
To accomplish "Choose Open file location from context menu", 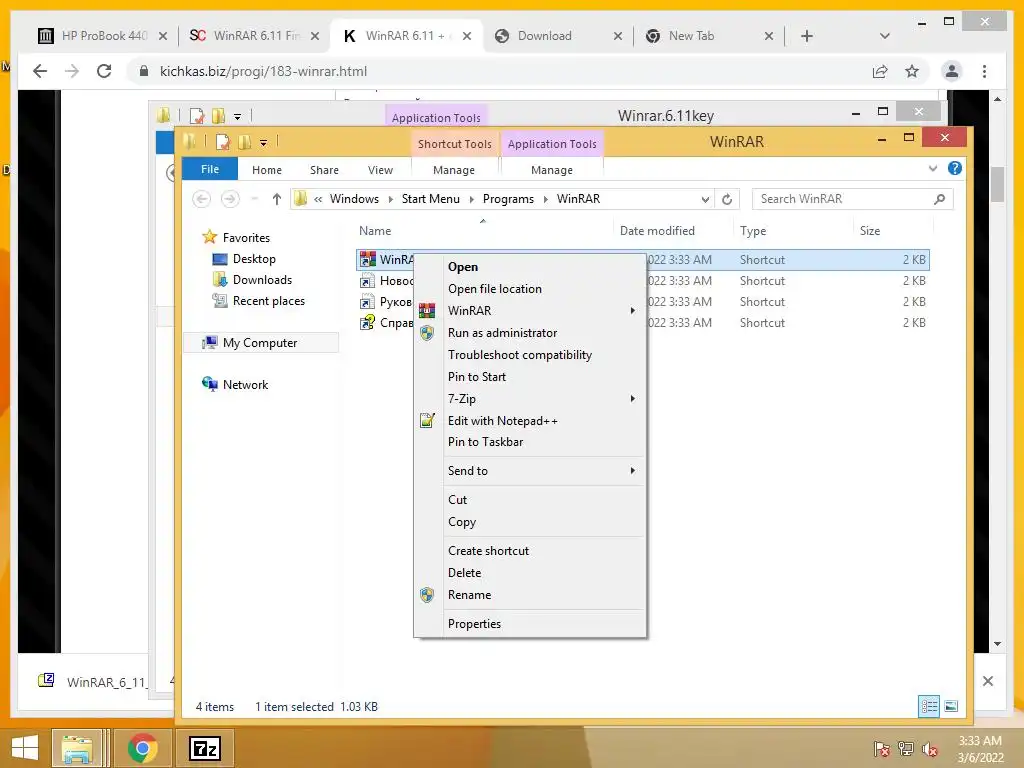I will point(494,289).
